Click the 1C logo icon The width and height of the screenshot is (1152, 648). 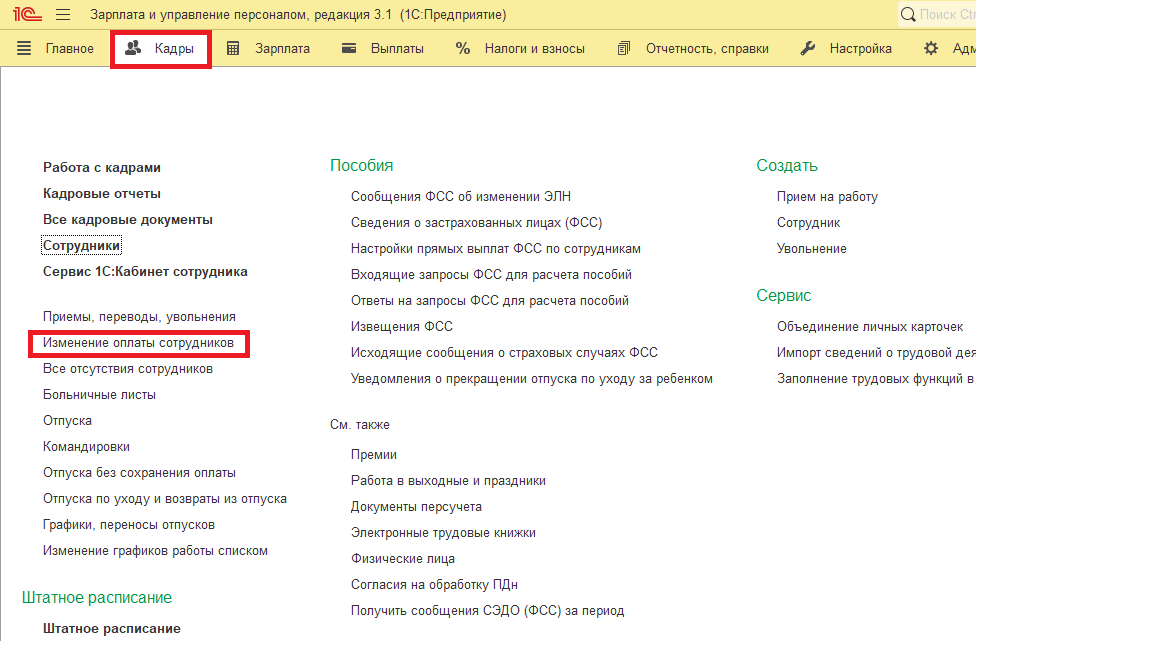point(27,14)
